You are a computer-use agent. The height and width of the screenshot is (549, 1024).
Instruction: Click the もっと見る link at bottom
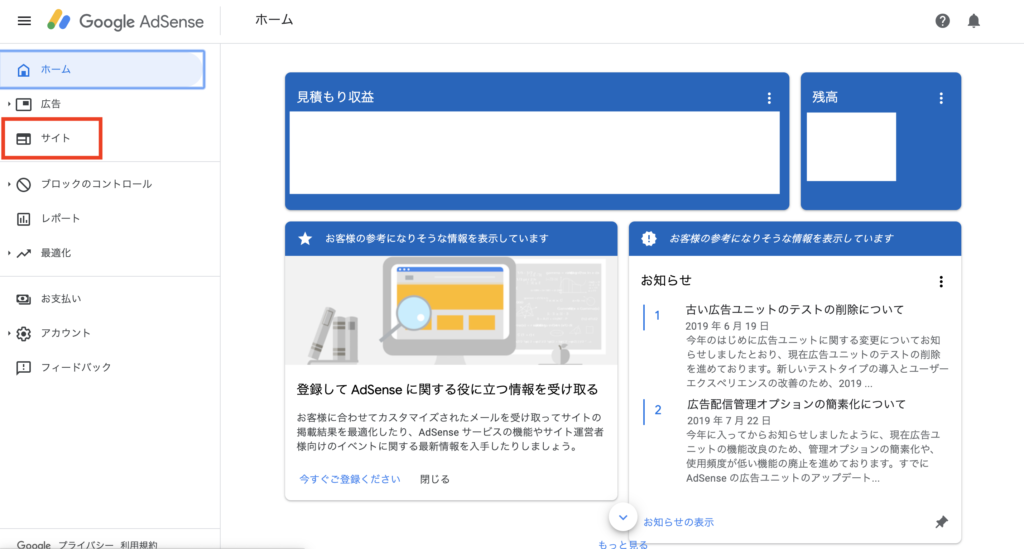[623, 544]
